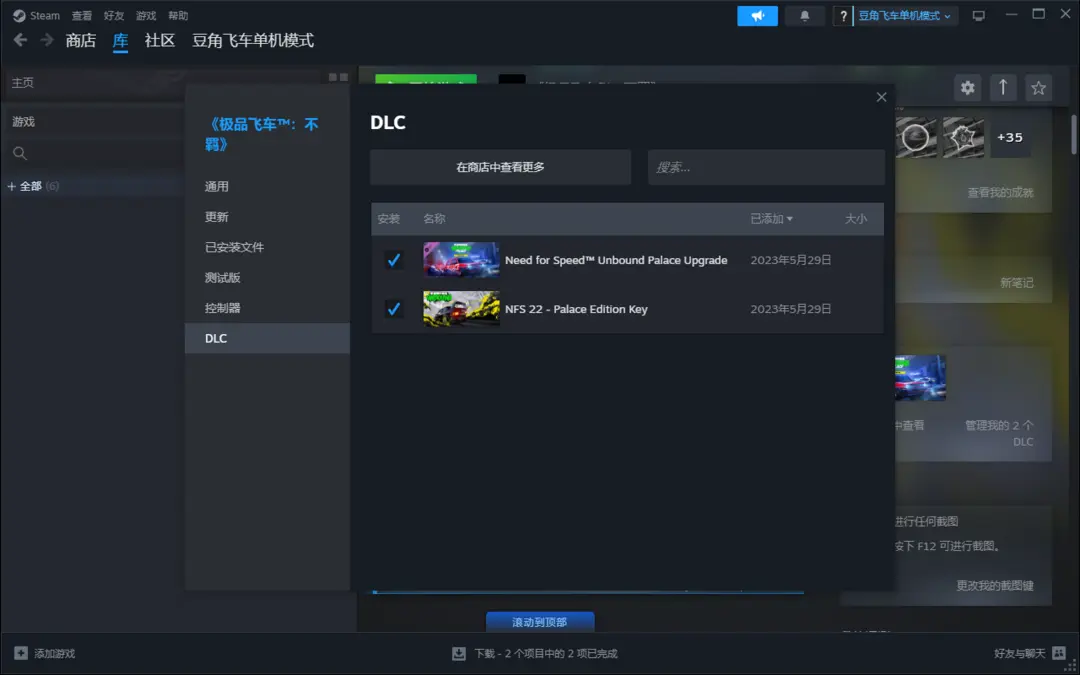
Task: Open the downloads icon in bottom bar
Action: click(459, 653)
